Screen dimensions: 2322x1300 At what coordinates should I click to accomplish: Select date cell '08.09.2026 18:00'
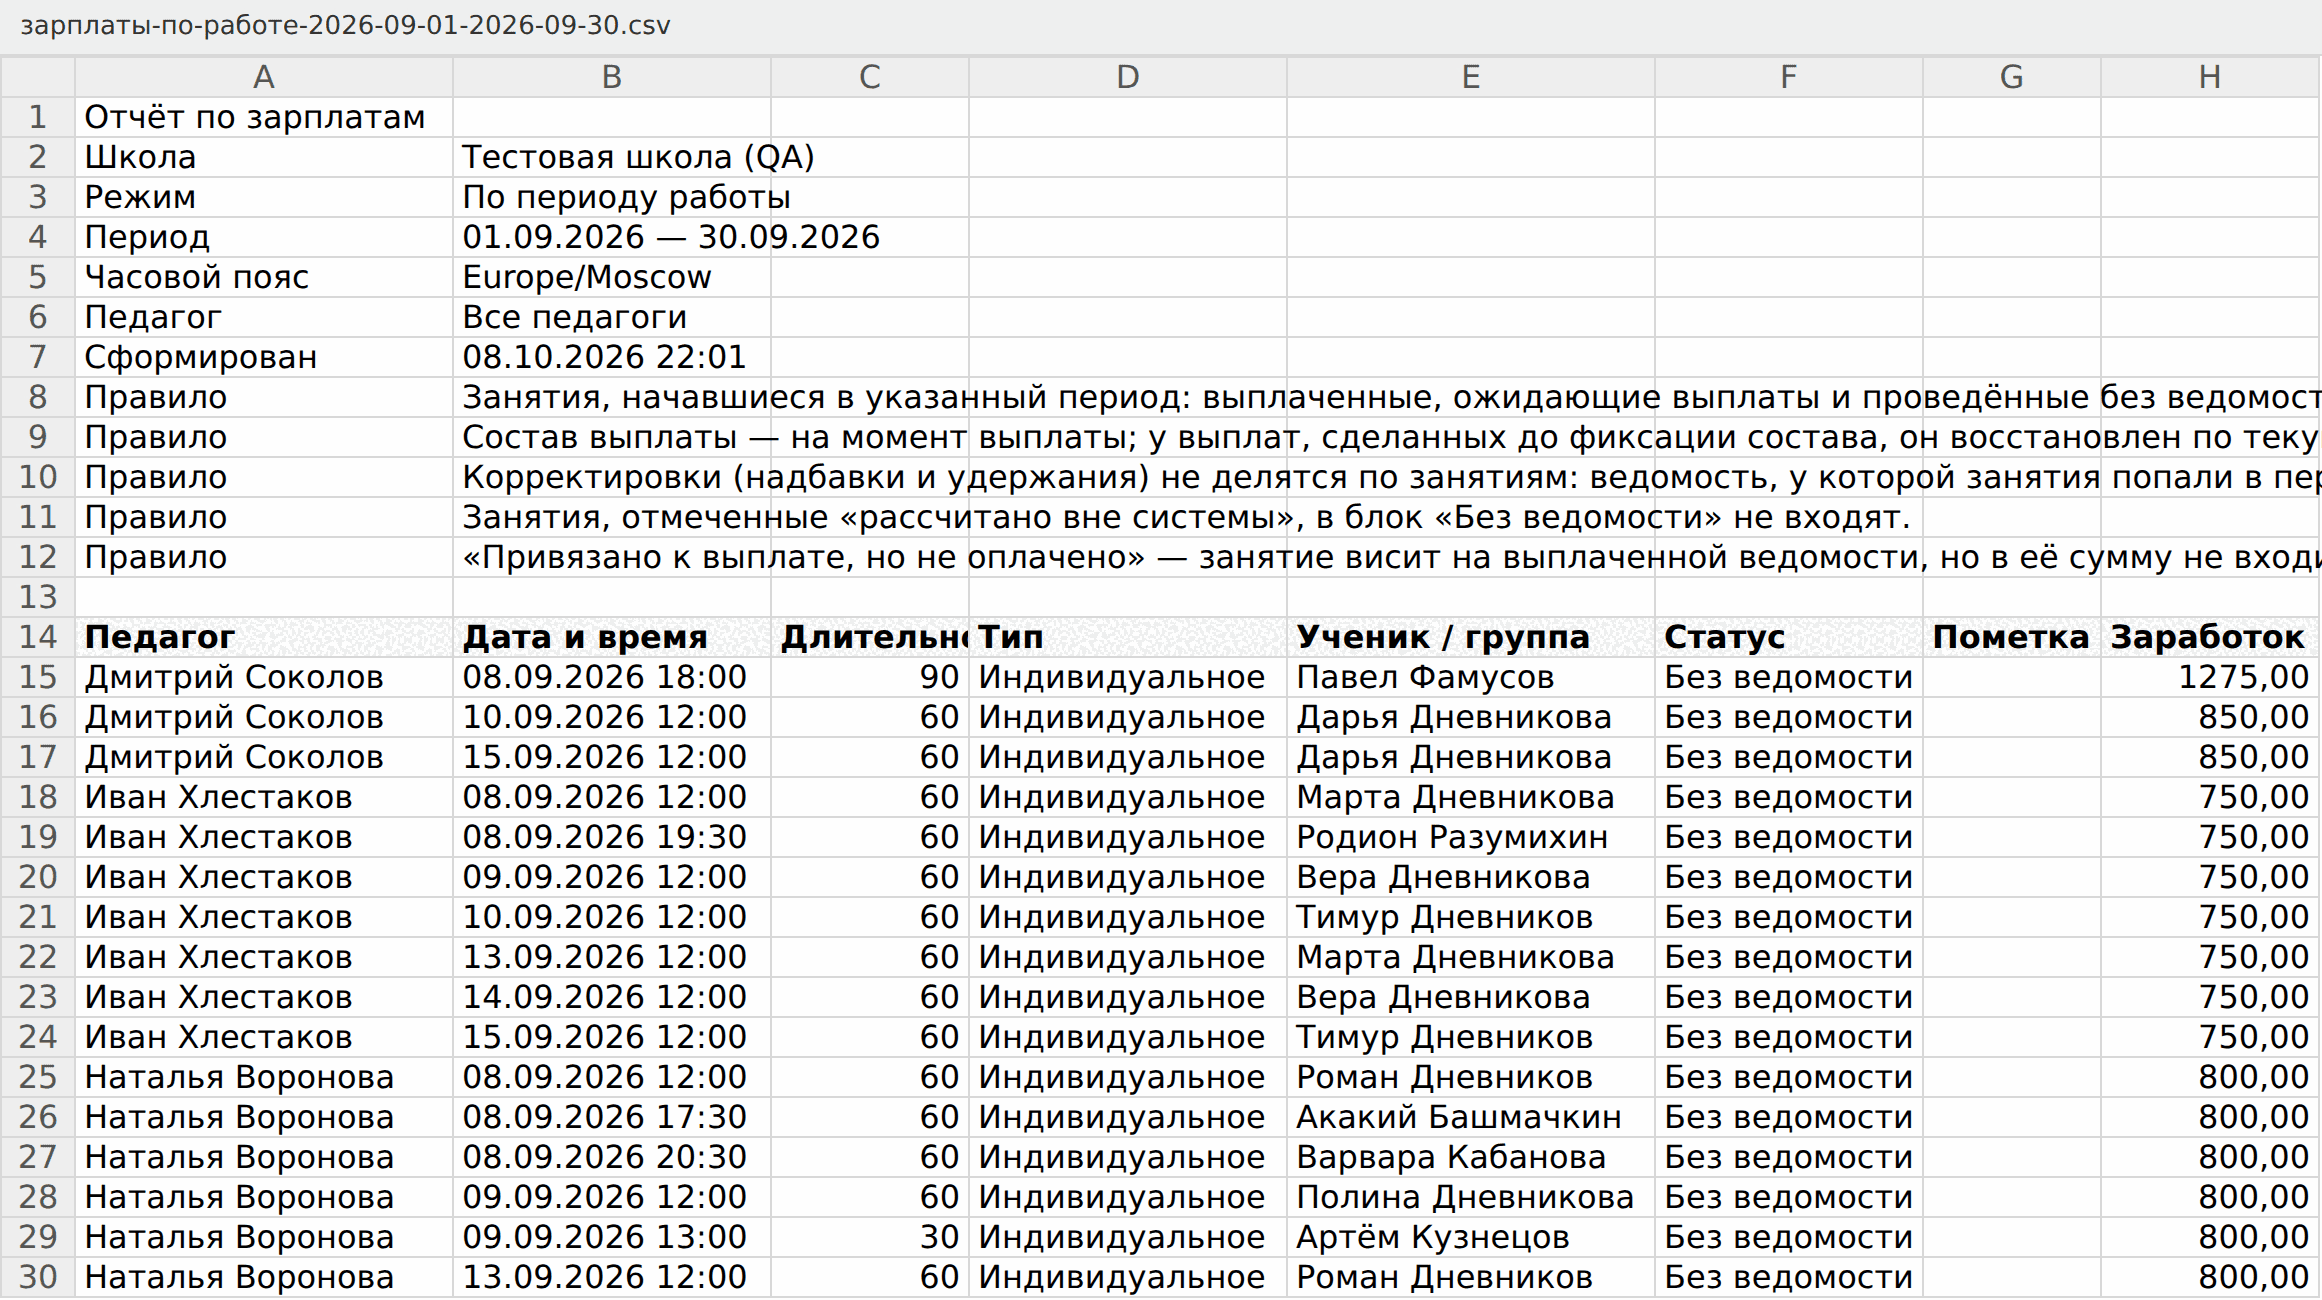pos(612,677)
